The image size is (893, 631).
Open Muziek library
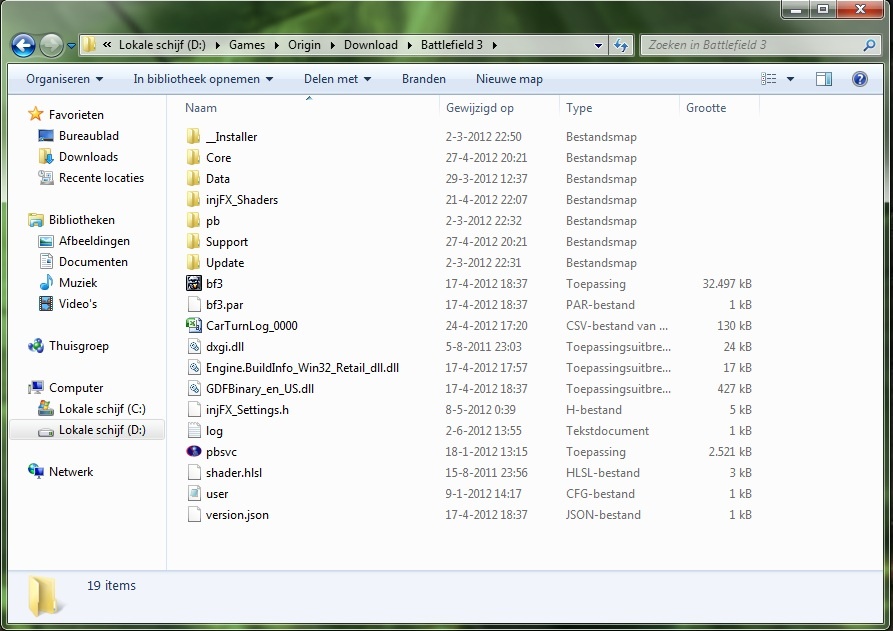78,284
